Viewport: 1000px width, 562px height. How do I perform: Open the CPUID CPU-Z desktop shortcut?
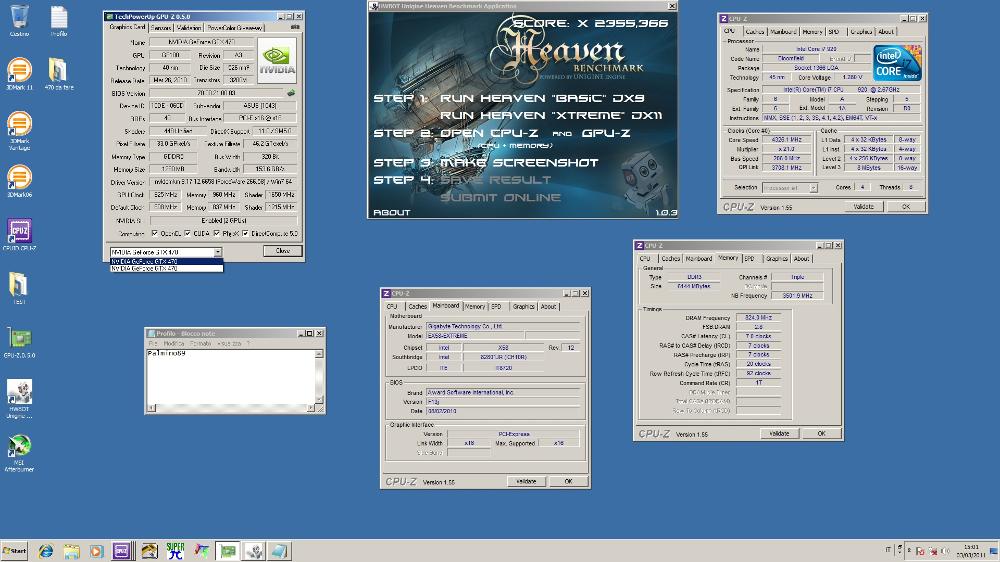point(19,234)
